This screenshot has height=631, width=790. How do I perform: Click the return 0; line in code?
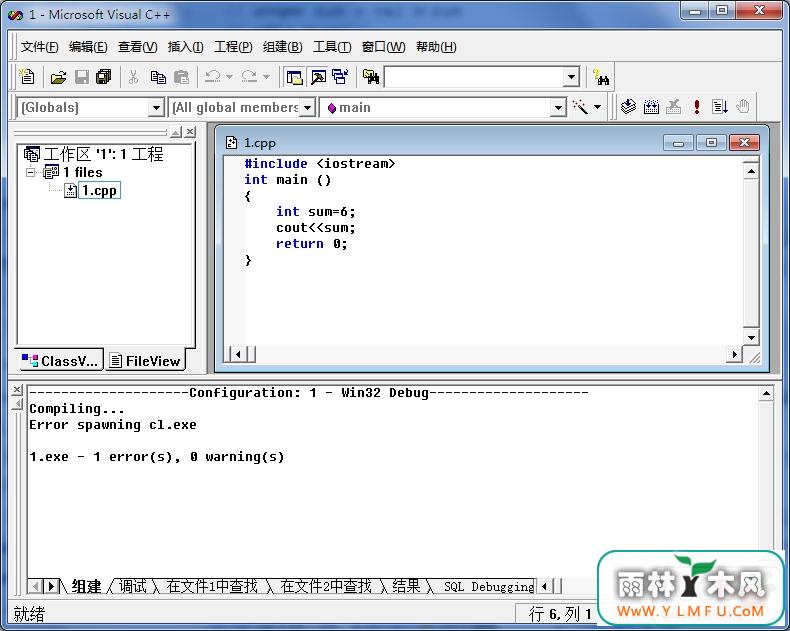(311, 244)
